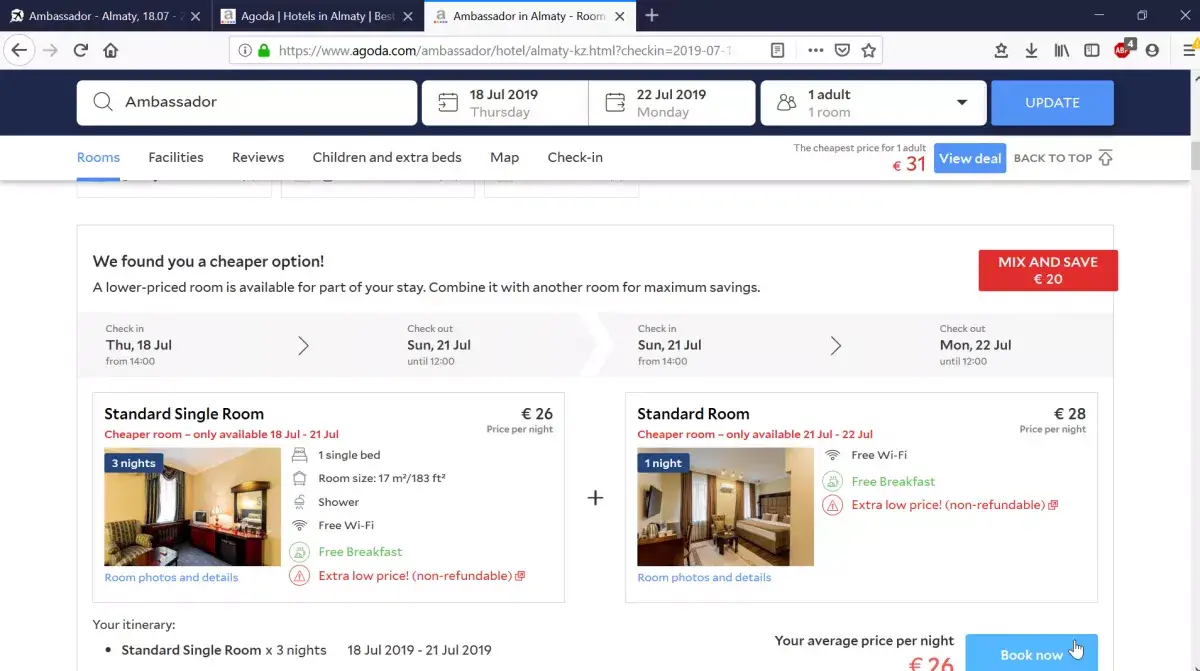Screen dimensions: 1200x671
Task: Click the 'Free Wi-Fi' text in Standard Room
Action: point(879,455)
